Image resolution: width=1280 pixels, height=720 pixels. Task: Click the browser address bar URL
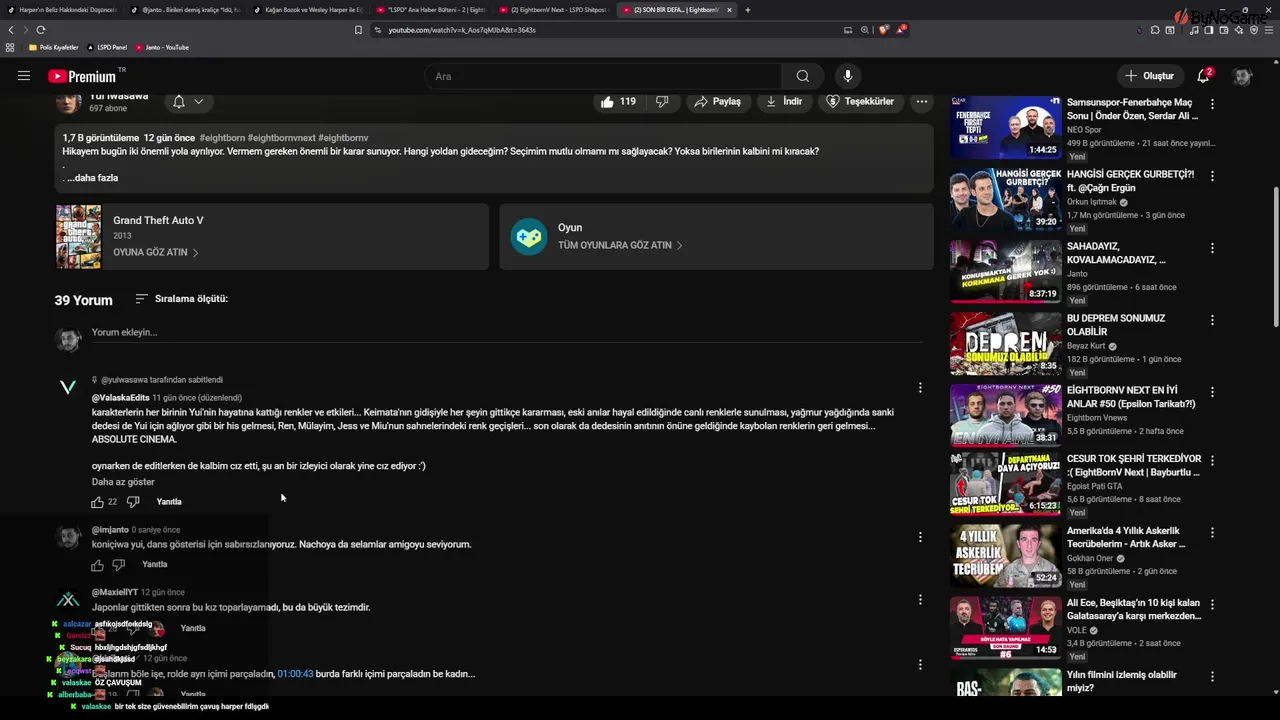(x=462, y=30)
